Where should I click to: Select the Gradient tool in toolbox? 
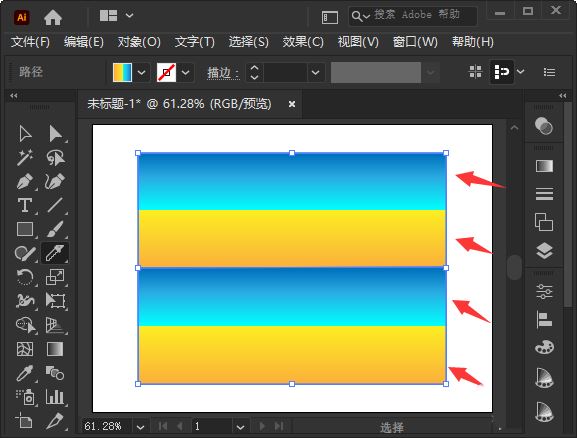pyautogui.click(x=55, y=349)
